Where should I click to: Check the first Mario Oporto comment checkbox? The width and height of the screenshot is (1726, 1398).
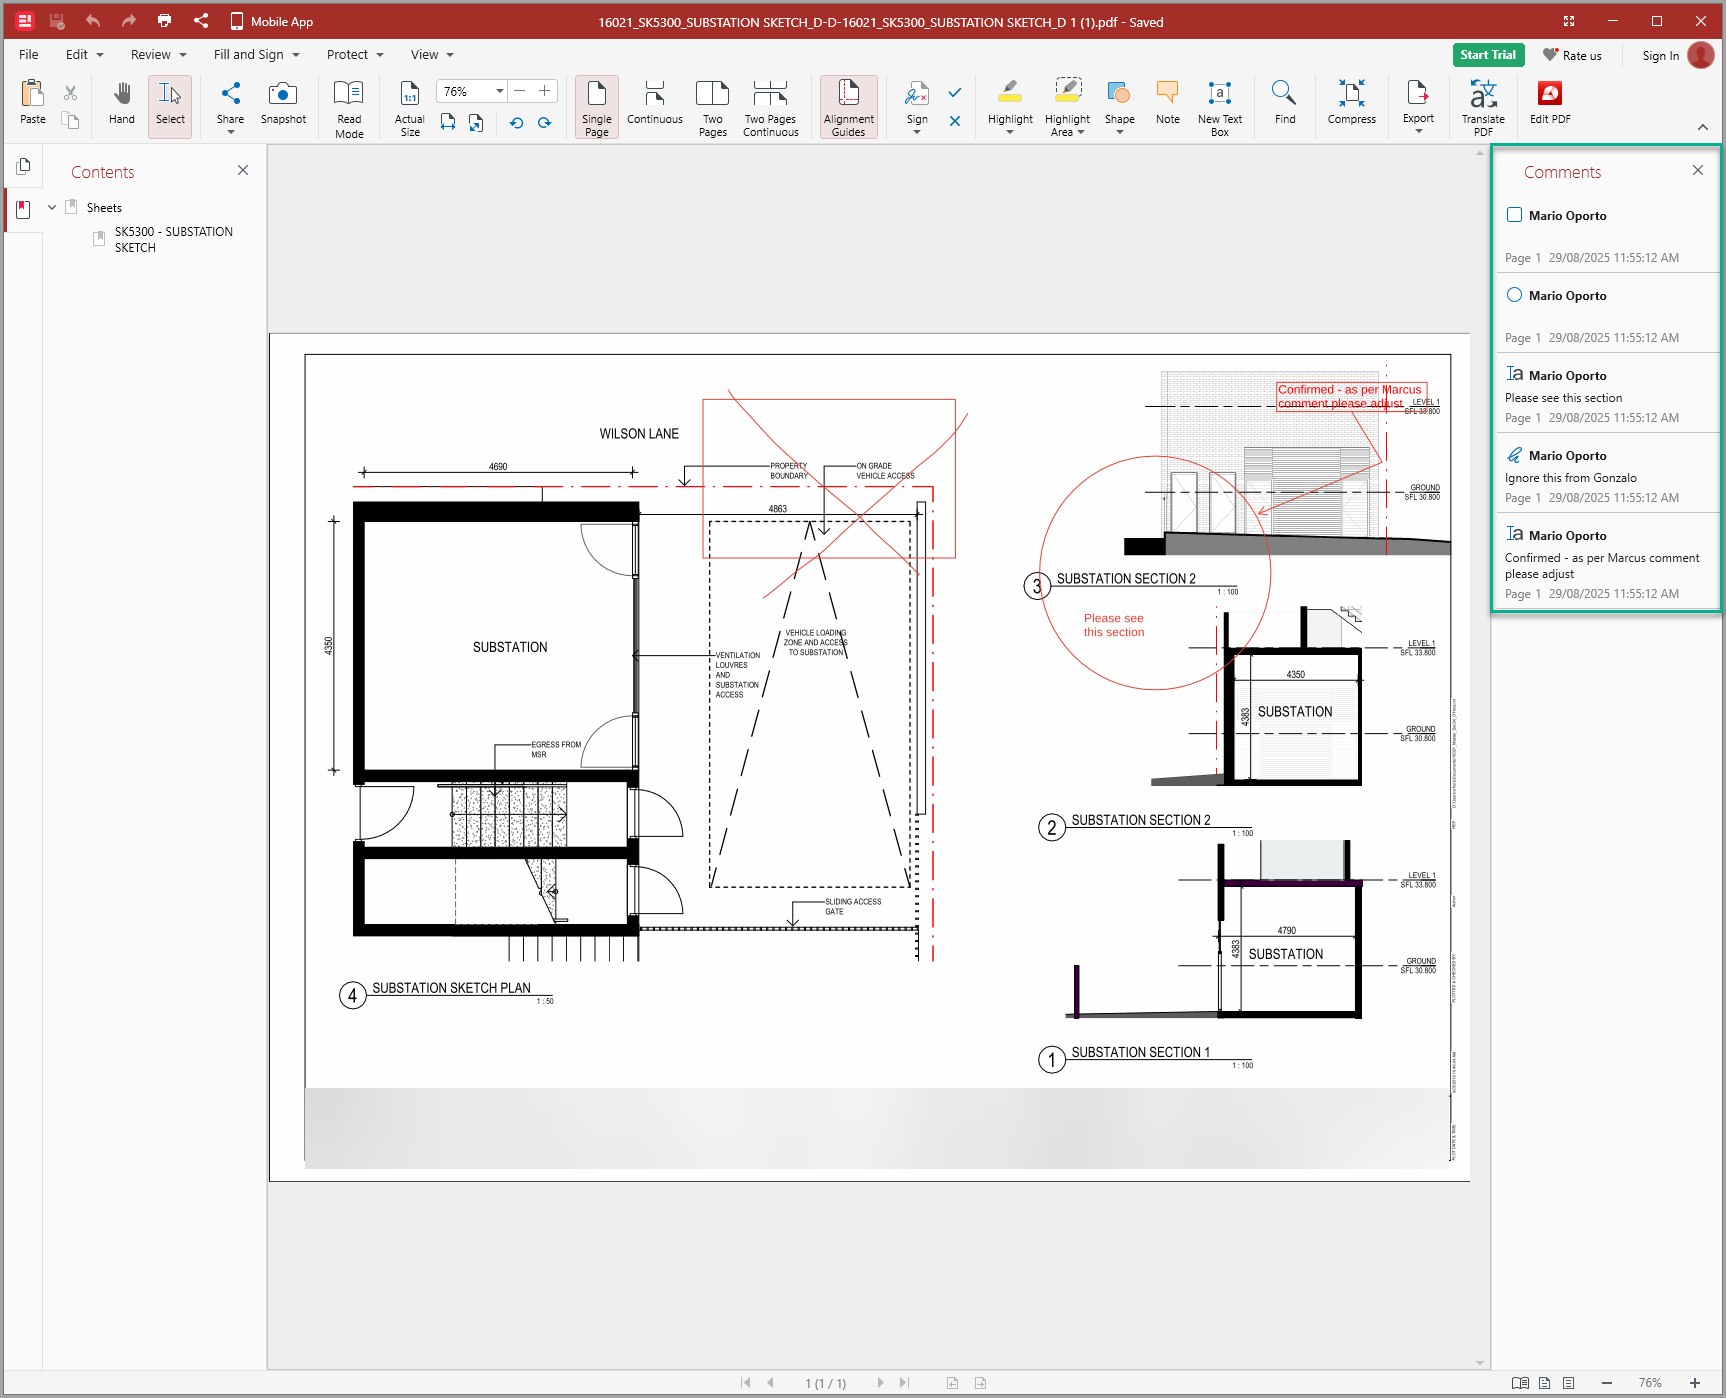[x=1514, y=215]
